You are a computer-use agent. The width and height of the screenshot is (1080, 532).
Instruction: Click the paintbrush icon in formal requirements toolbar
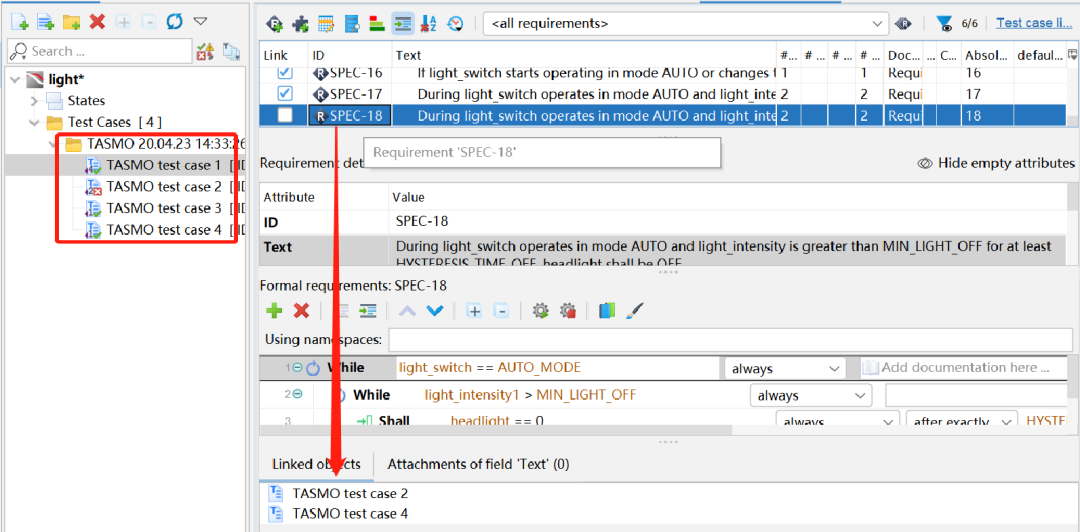(634, 311)
